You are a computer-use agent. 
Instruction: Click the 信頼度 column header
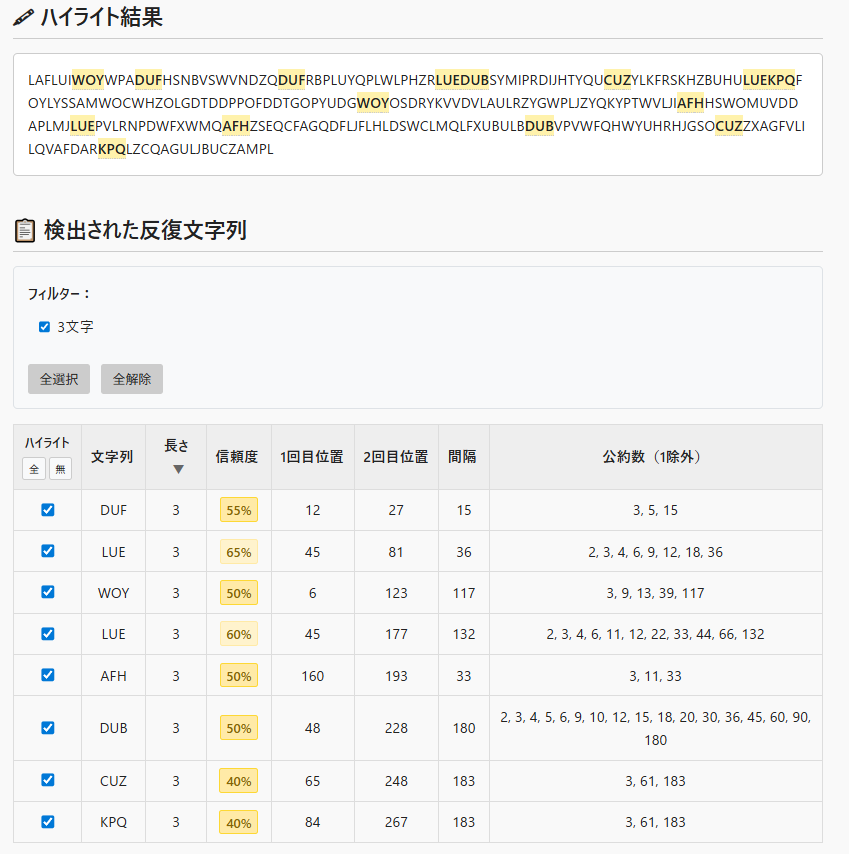[237, 457]
